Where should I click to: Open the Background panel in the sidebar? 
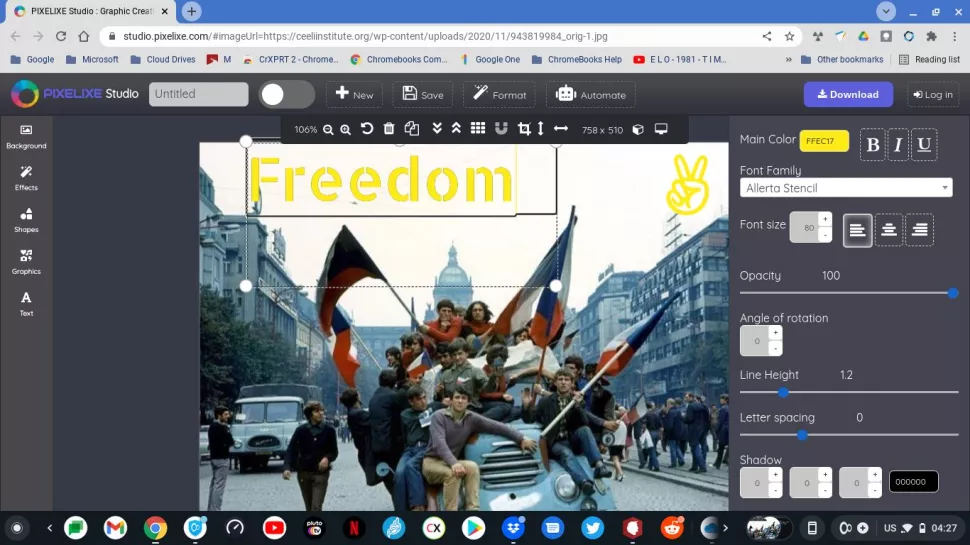tap(26, 137)
